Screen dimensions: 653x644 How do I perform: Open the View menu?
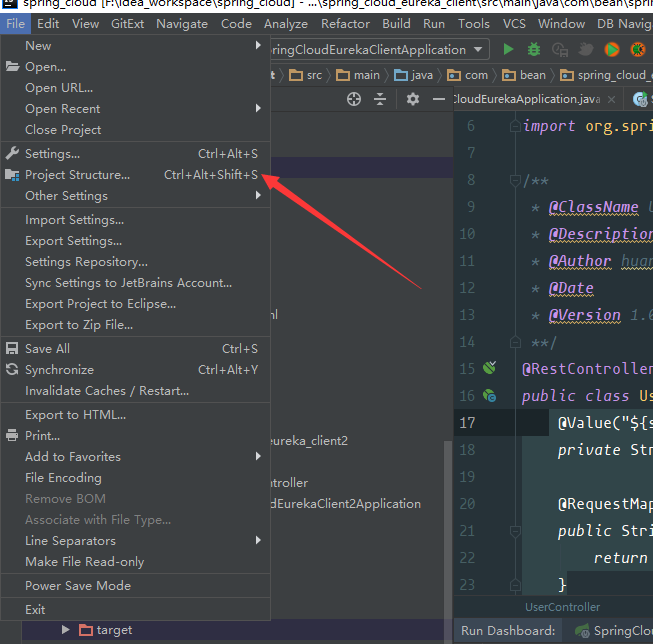pos(85,24)
